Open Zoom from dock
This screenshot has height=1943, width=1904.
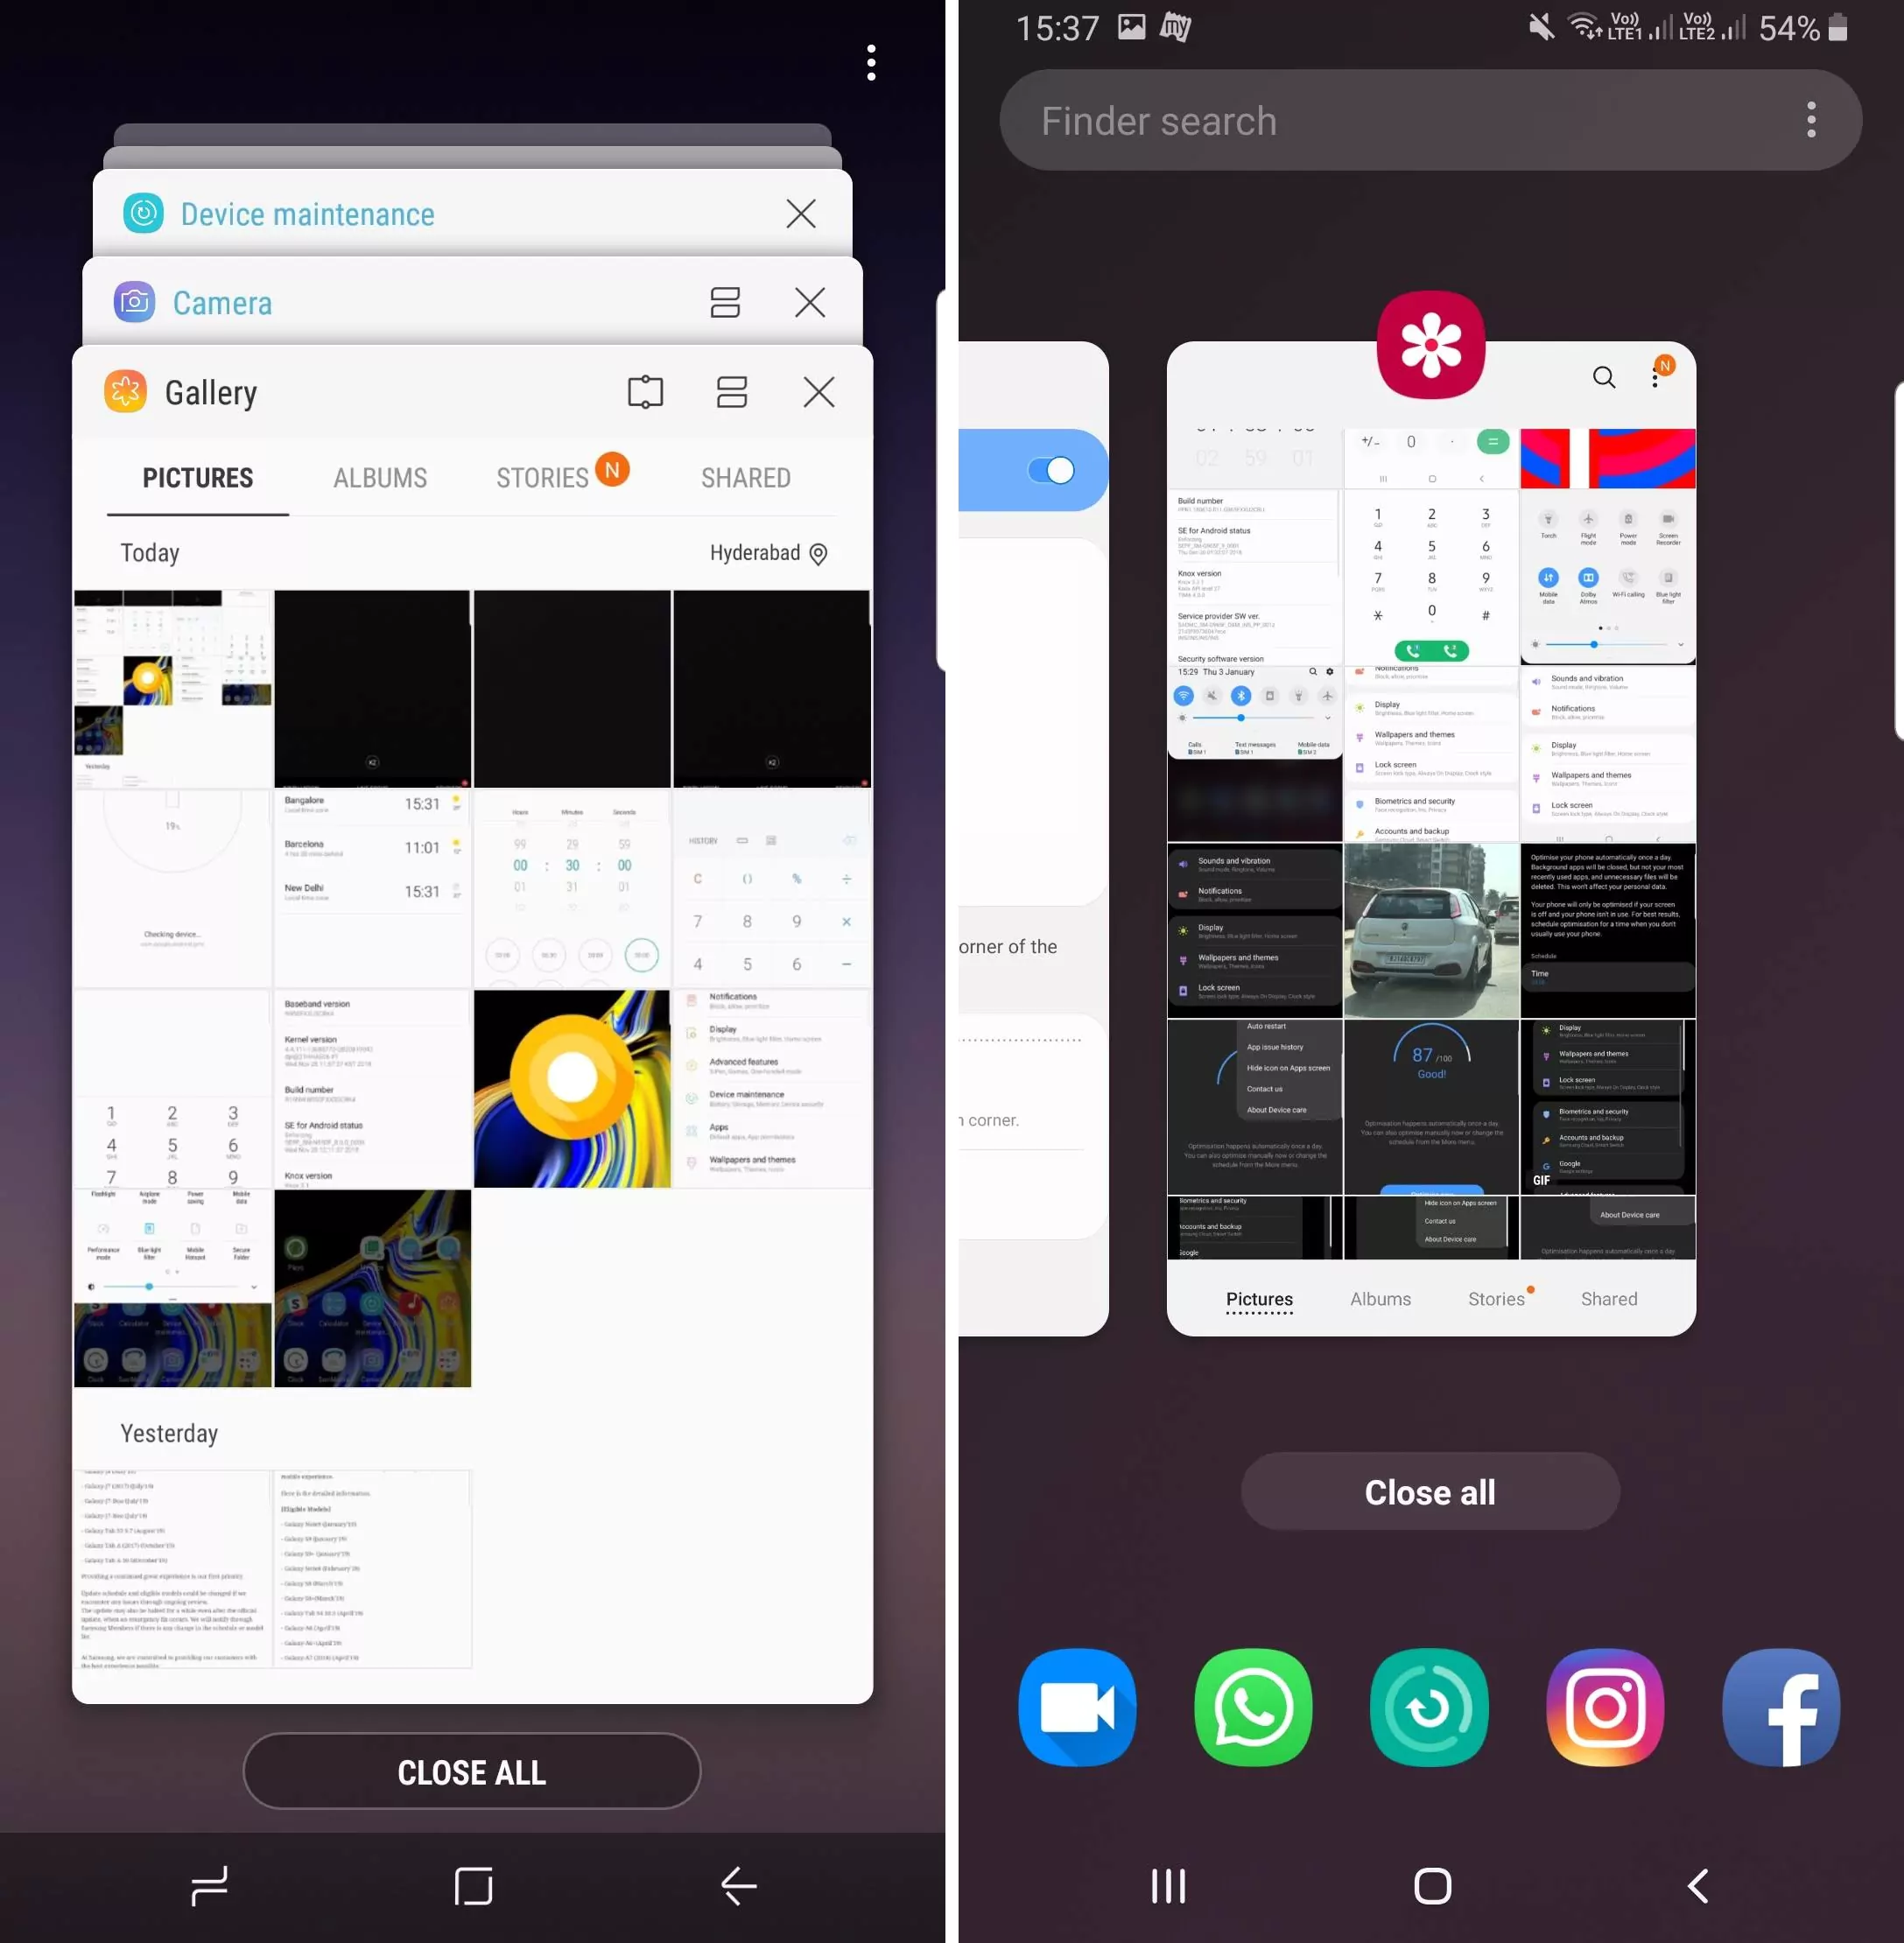tap(1076, 1706)
